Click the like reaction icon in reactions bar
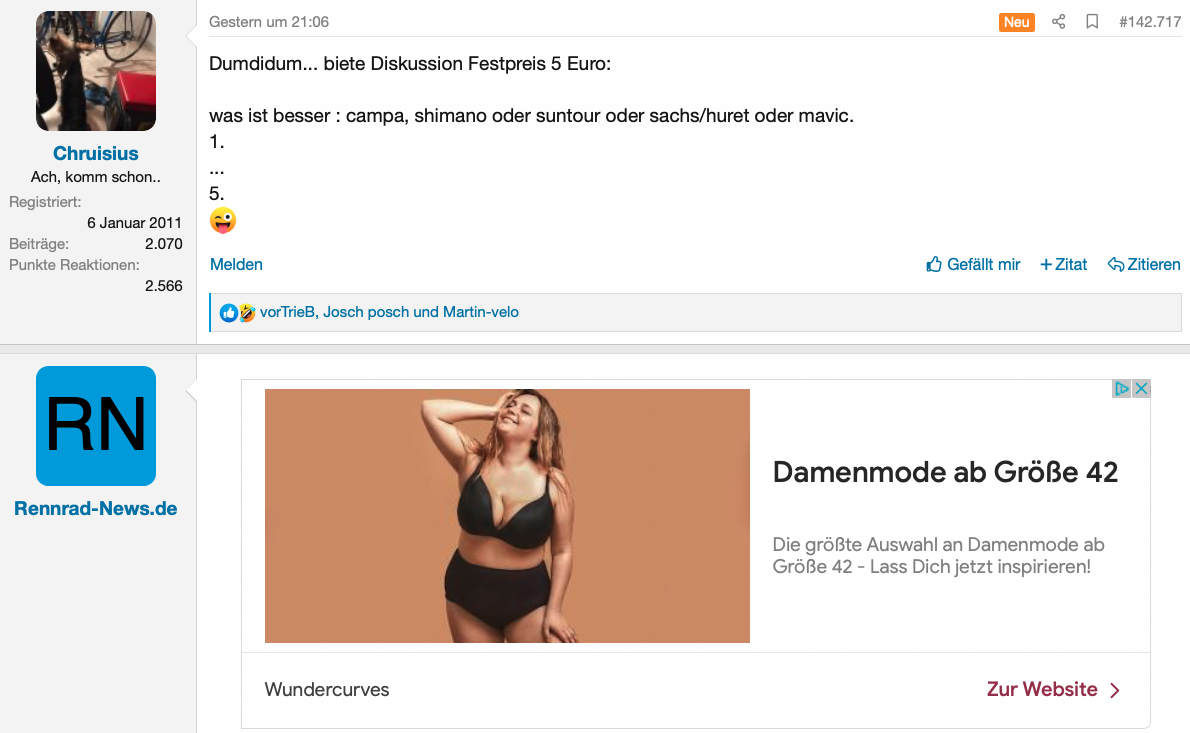This screenshot has width=1190, height=733. 228,313
